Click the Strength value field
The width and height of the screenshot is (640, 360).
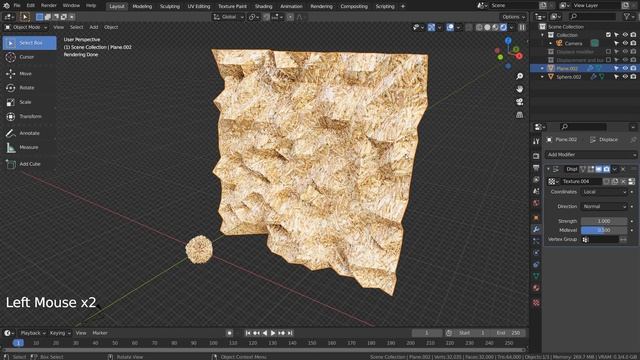[x=604, y=221]
